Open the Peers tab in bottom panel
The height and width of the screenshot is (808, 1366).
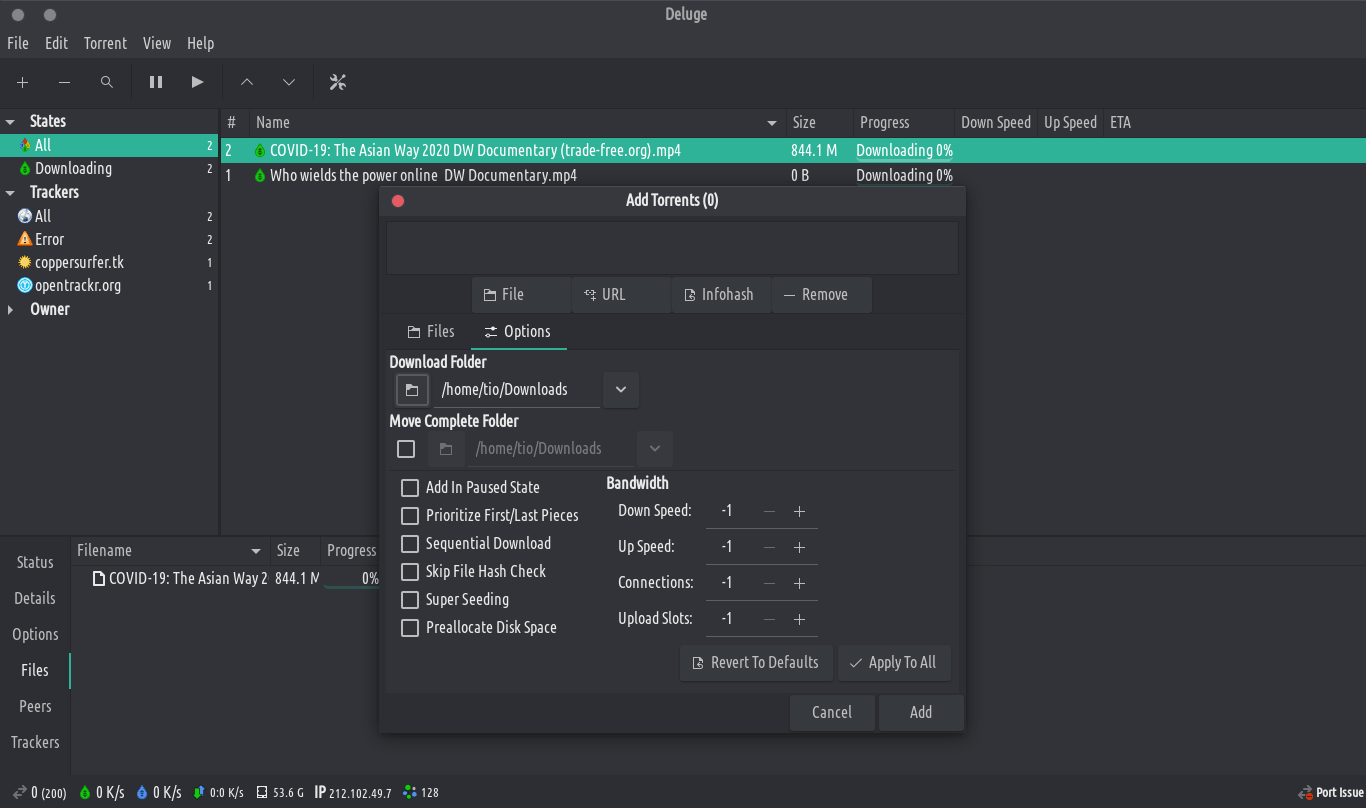[x=35, y=706]
